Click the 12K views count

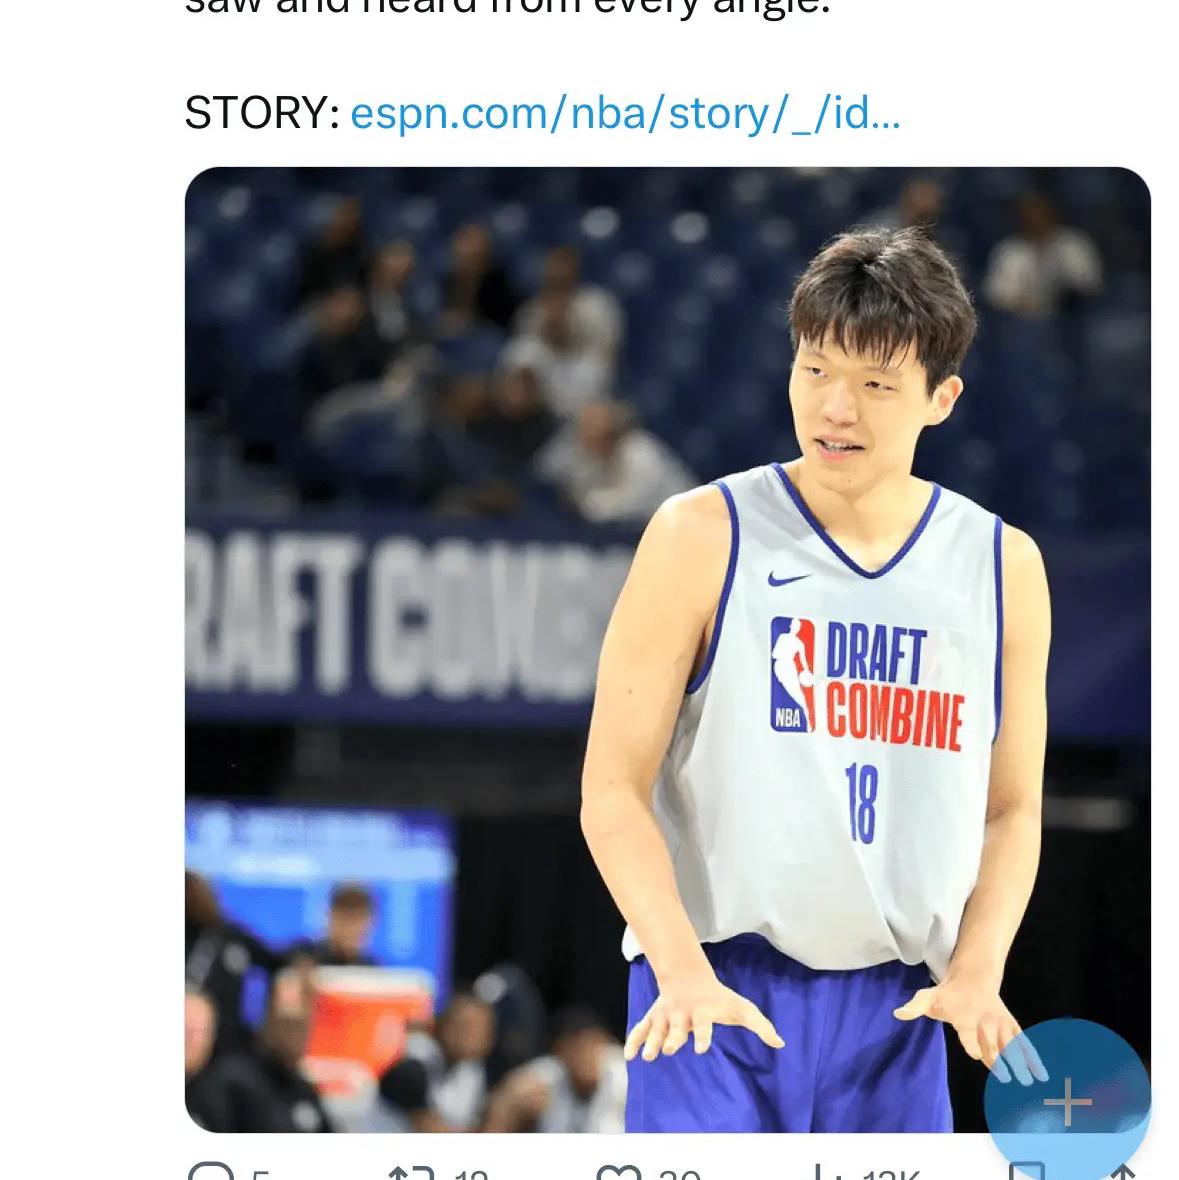point(890,1175)
